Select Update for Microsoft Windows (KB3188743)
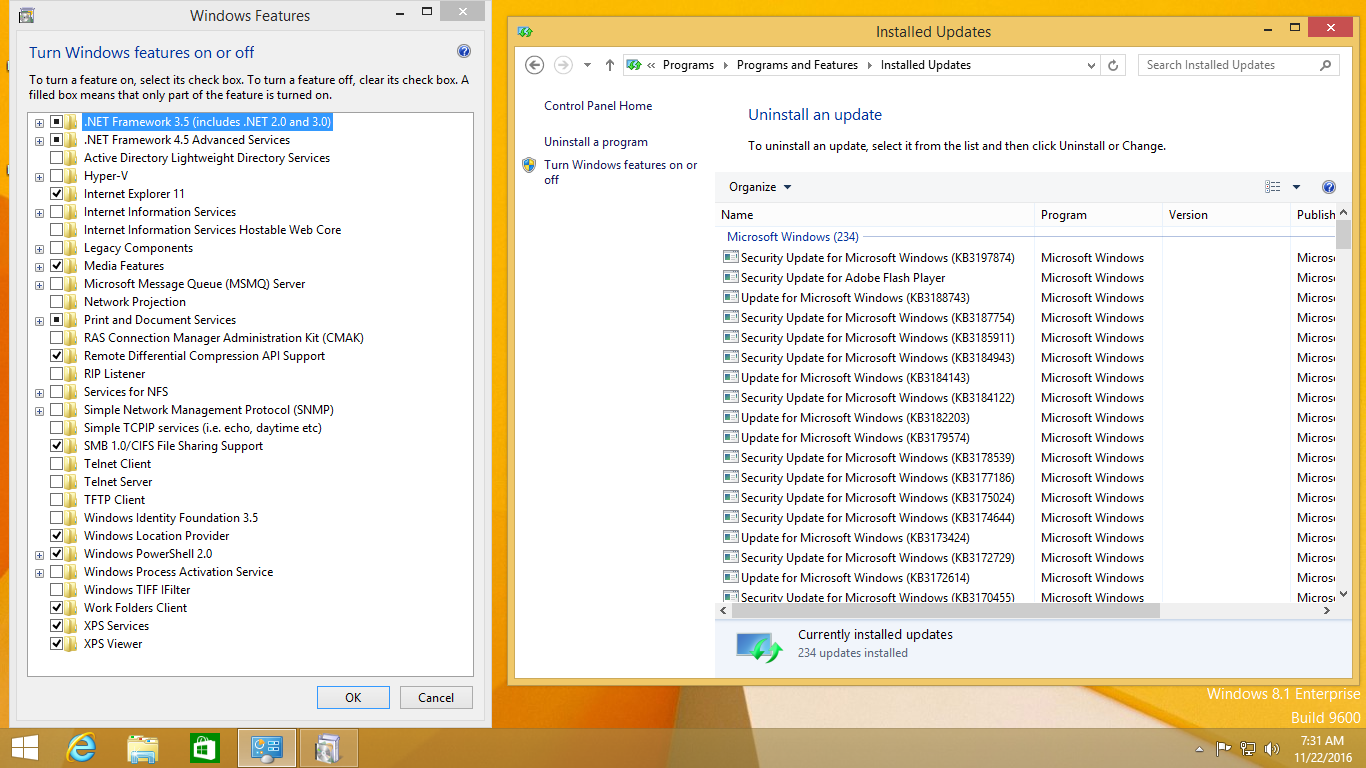This screenshot has width=1366, height=768. click(x=855, y=298)
